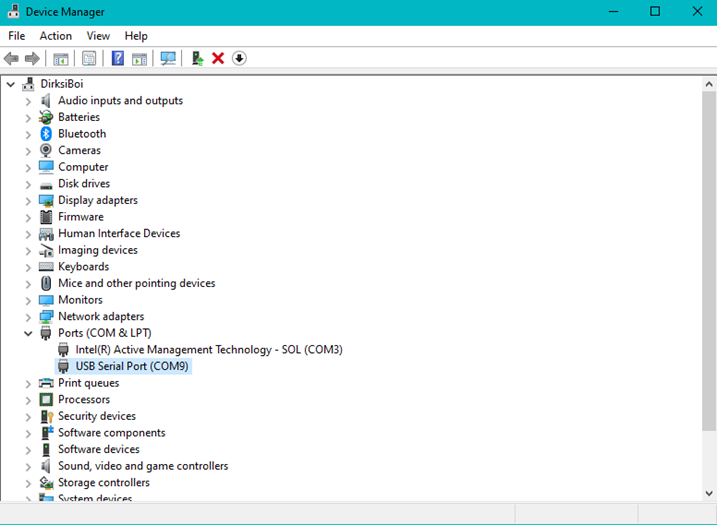Image resolution: width=717 pixels, height=525 pixels.
Task: Select Intel(R) Active Management Technology - SOL (COM3)
Action: click(x=209, y=350)
